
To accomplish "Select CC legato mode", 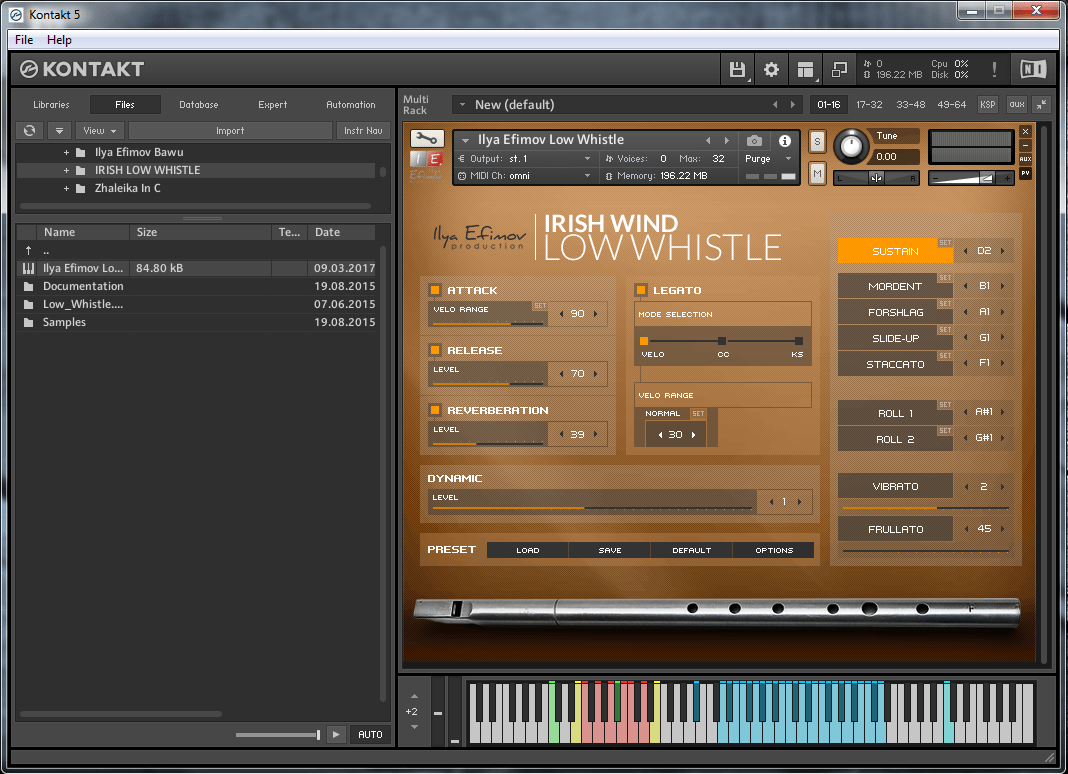I will pyautogui.click(x=722, y=341).
